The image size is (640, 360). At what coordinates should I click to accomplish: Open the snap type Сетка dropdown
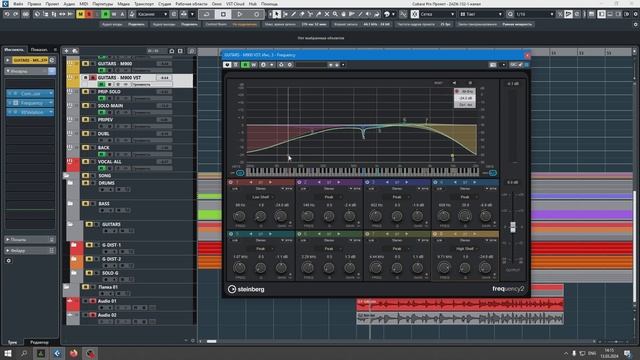tap(438, 14)
